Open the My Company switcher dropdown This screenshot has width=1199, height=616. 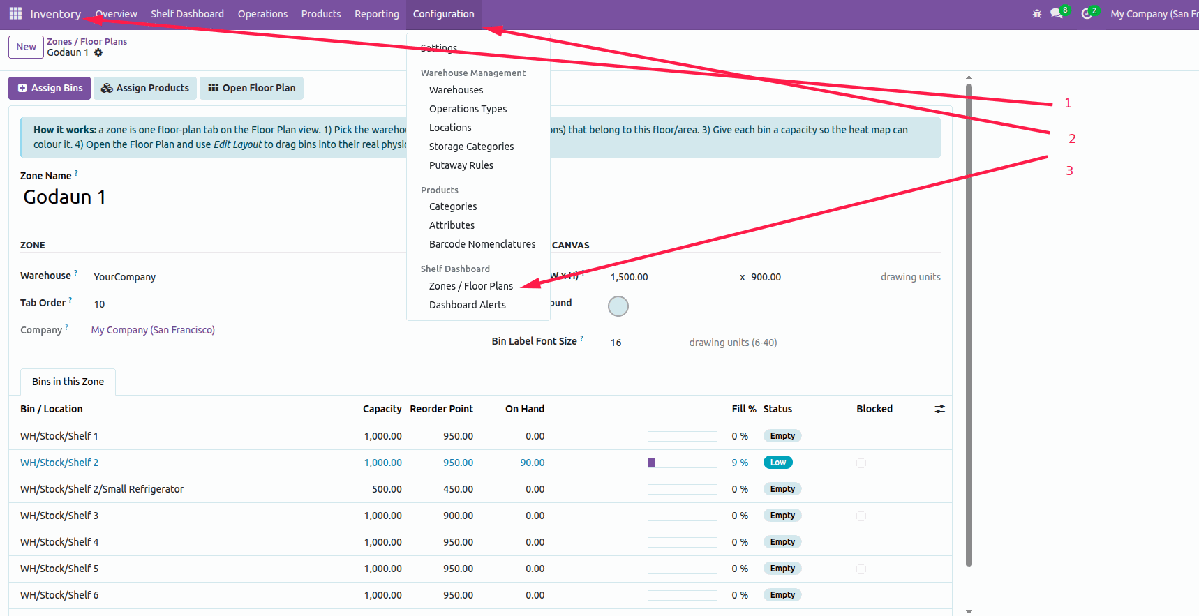(1154, 14)
